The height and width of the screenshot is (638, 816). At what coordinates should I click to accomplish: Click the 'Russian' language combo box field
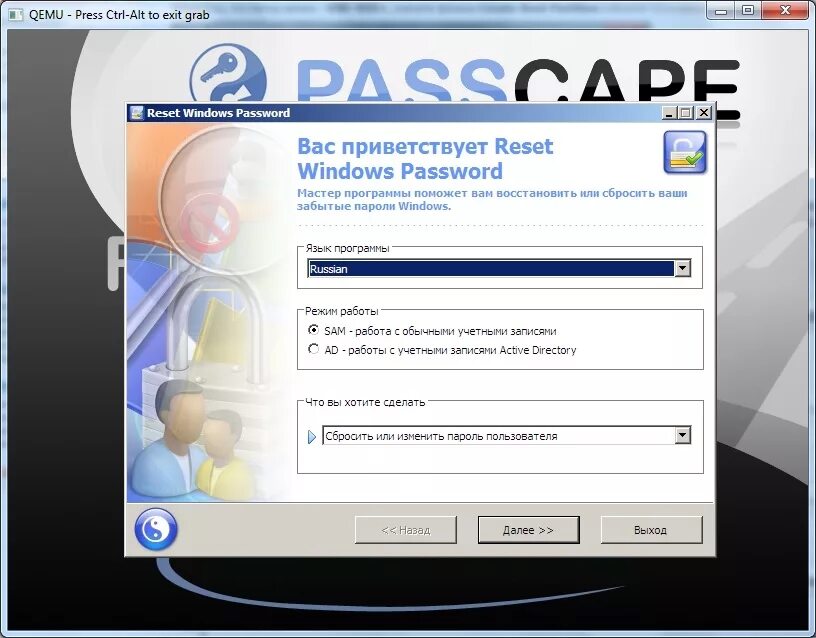(499, 269)
